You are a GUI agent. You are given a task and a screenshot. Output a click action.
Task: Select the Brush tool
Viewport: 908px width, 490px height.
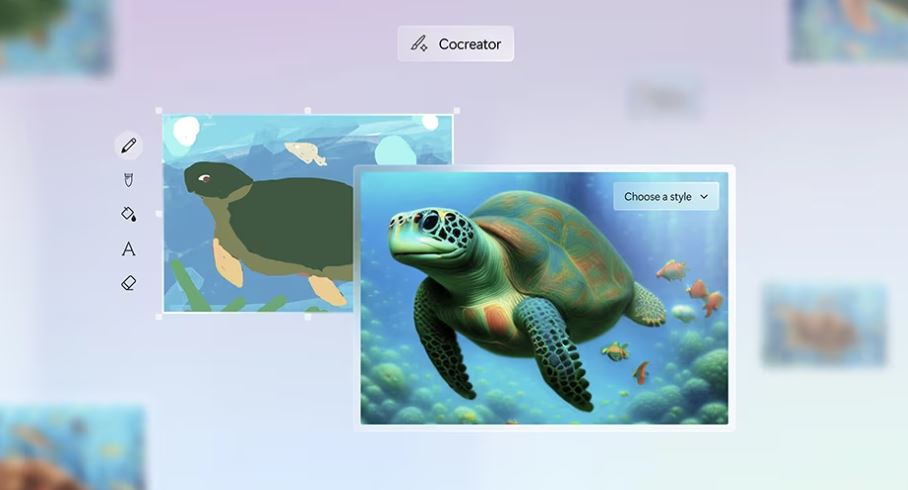(128, 180)
